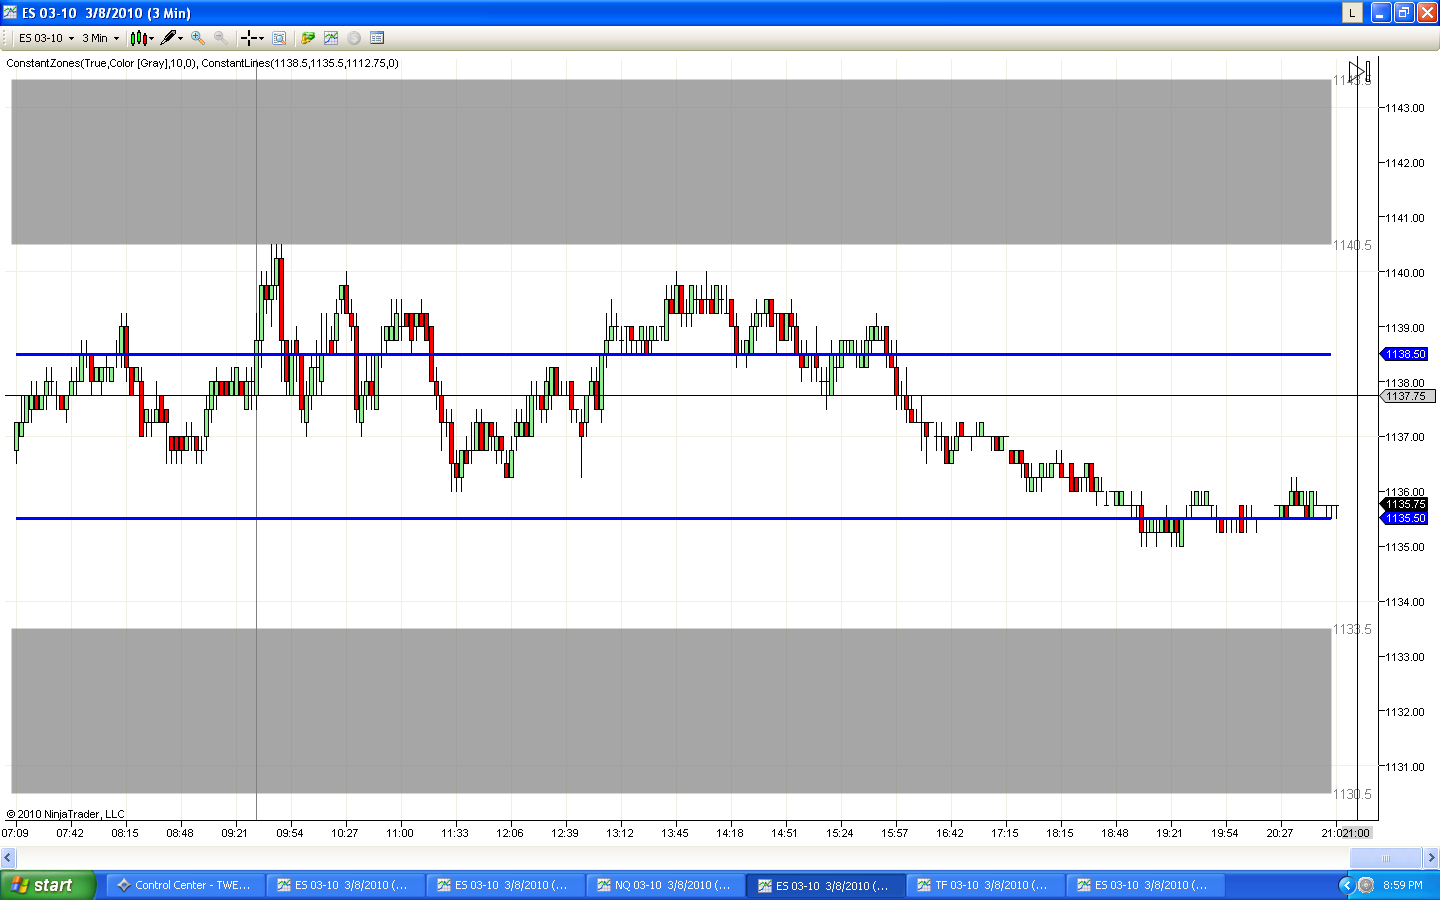Select the candlestick chart style icon
This screenshot has width=1440, height=900.
138,38
